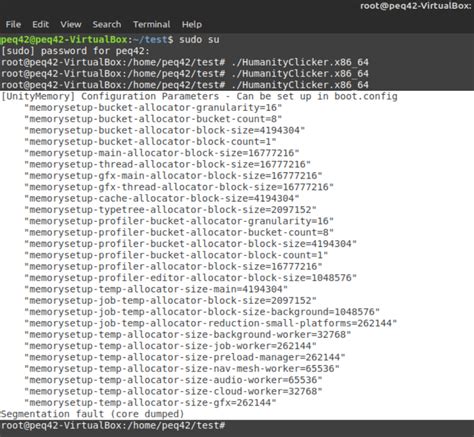Image resolution: width=474 pixels, height=437 pixels.
Task: Click 'memorysetup-cache-allocator-block-size=4194304' line
Action: point(162,198)
